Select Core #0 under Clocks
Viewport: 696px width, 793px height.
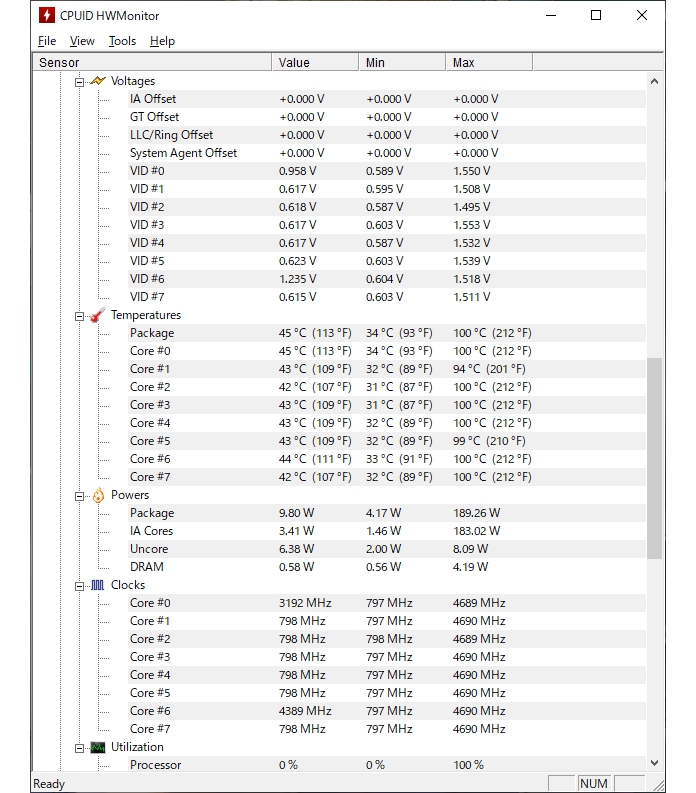pyautogui.click(x=387, y=603)
